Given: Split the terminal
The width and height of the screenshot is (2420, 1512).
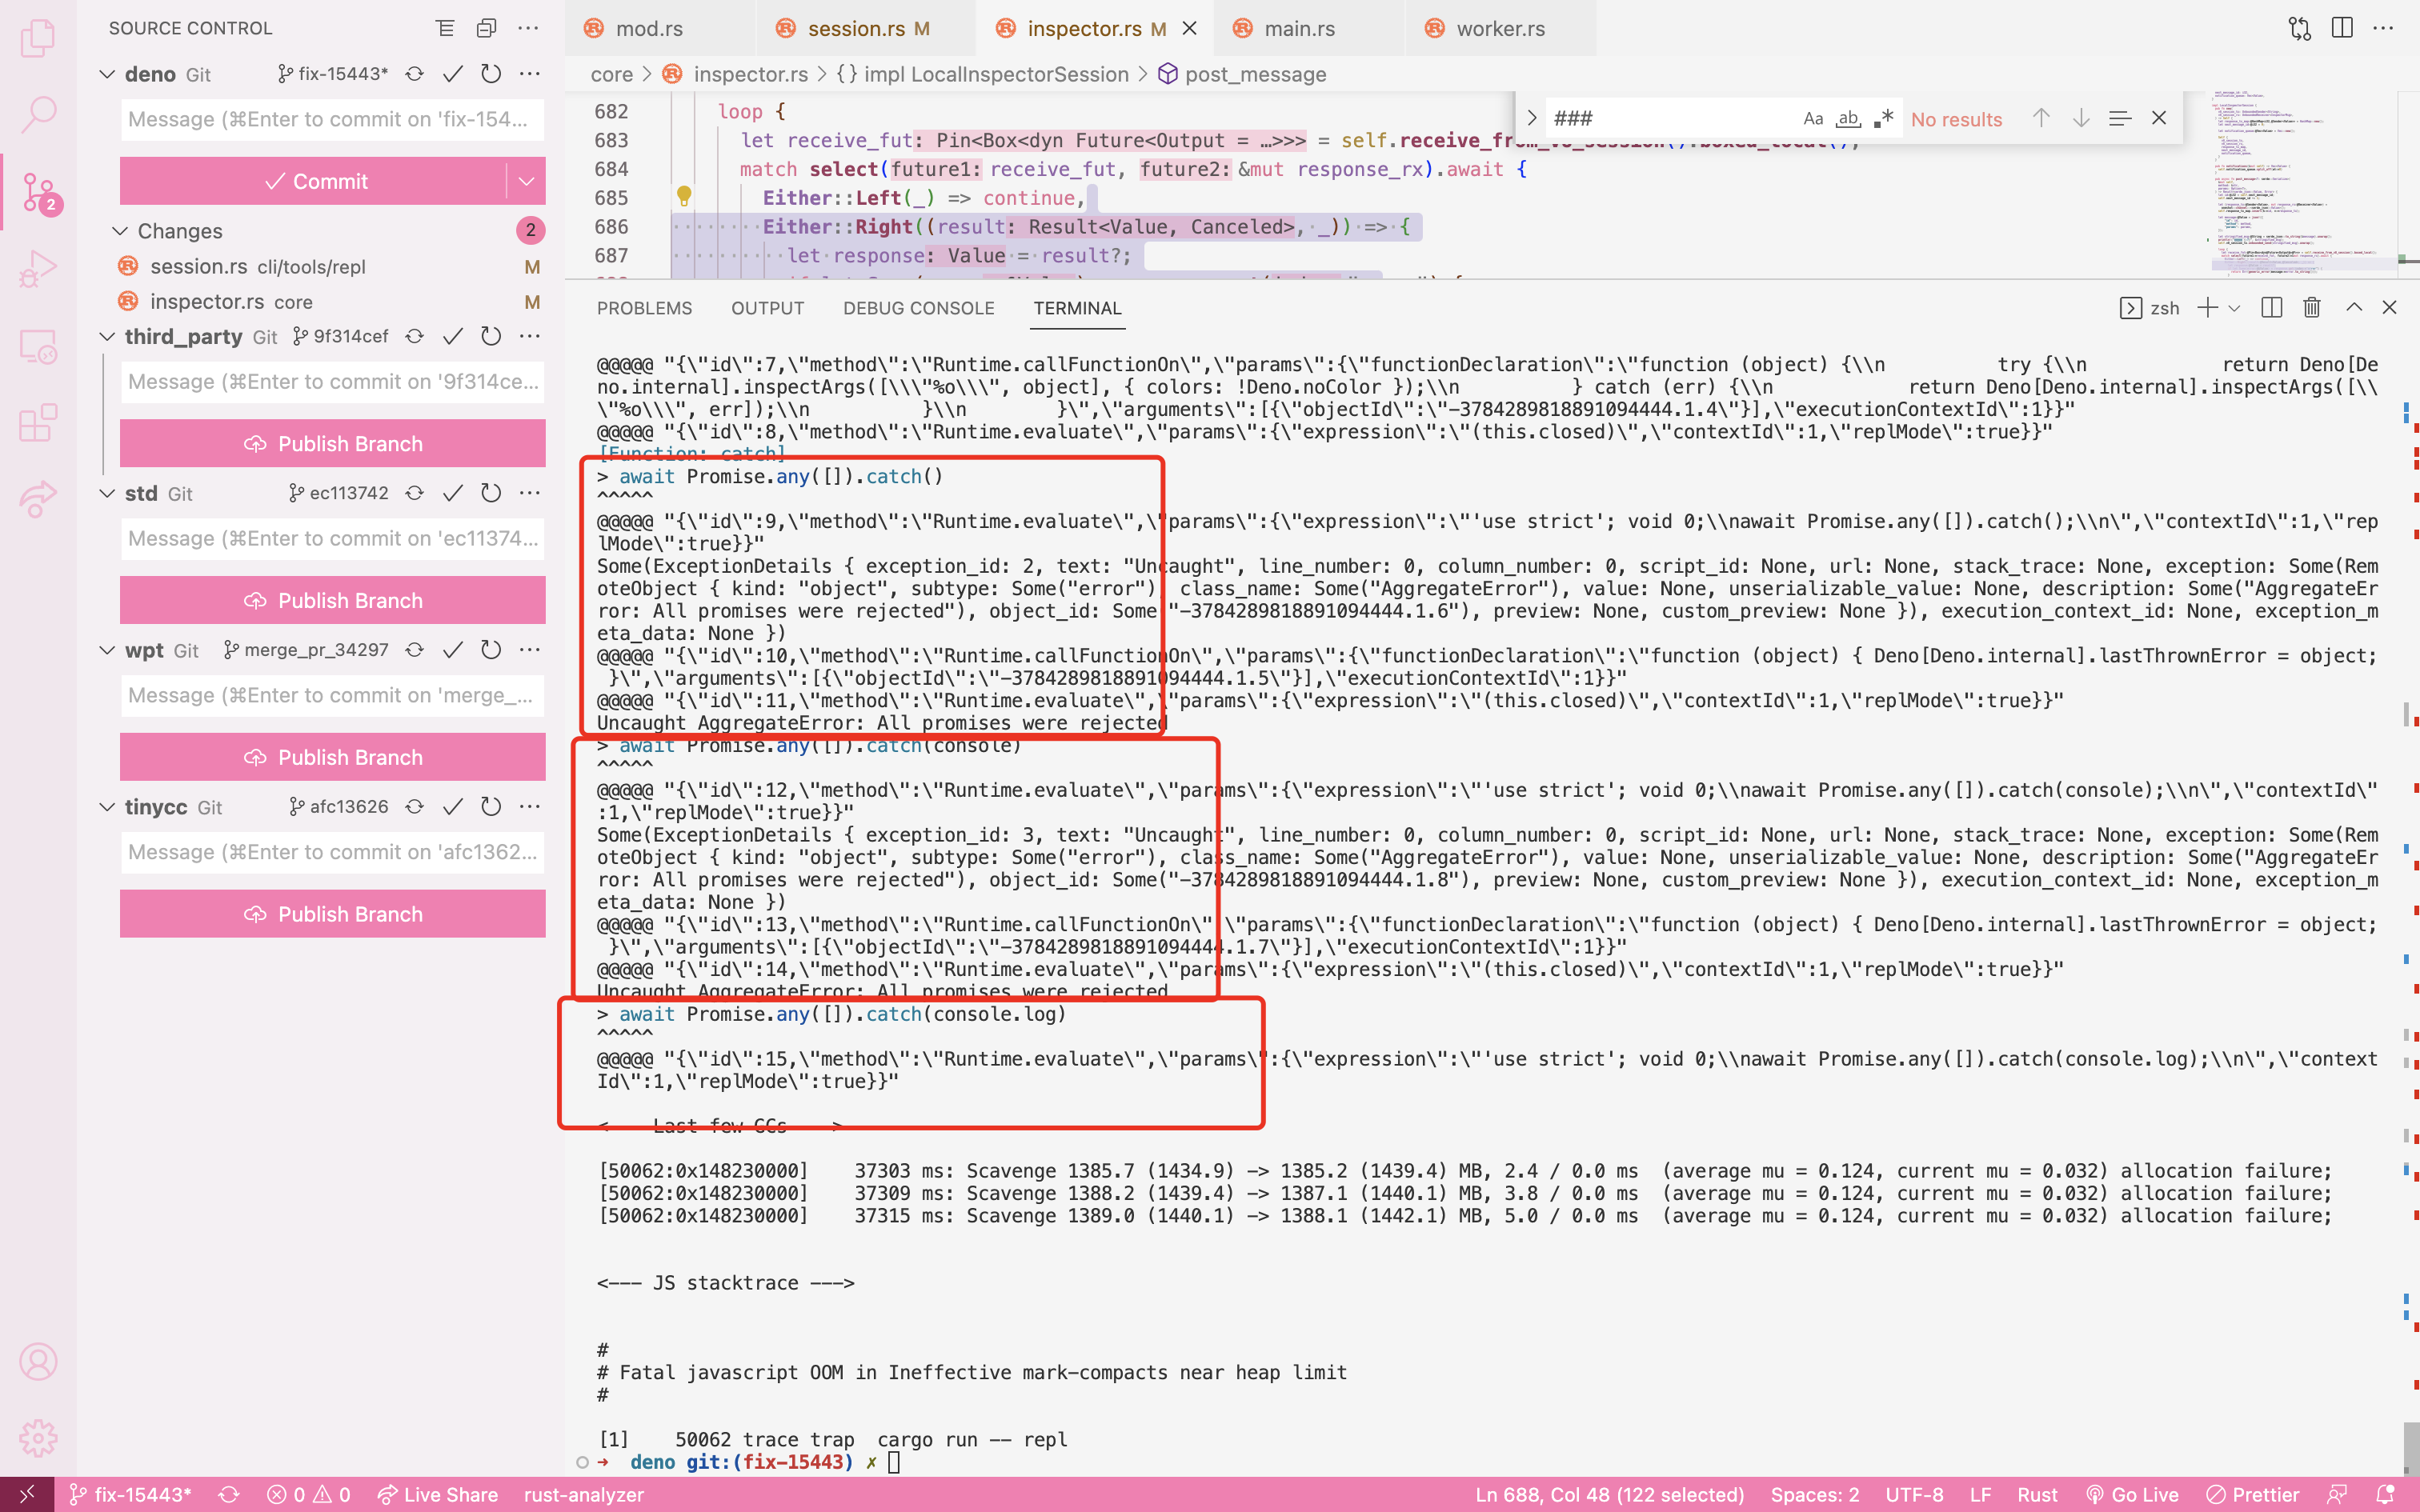Looking at the screenshot, I should (2270, 307).
